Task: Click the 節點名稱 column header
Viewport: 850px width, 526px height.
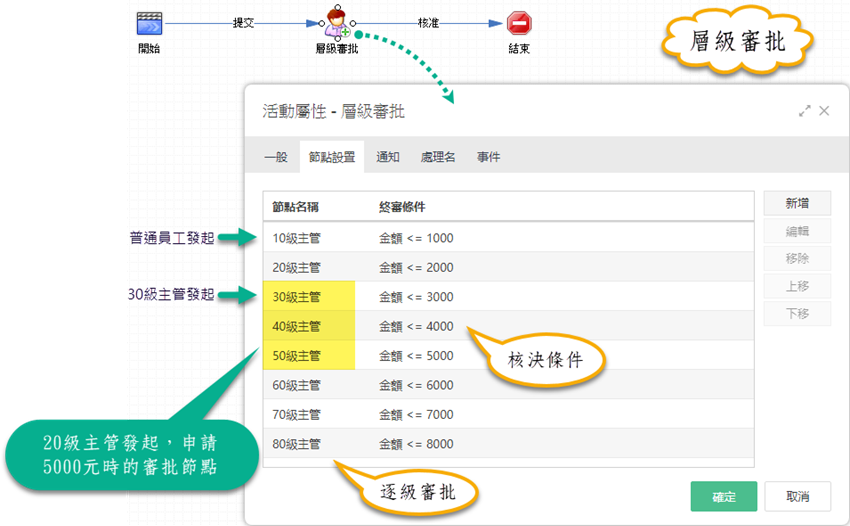Action: pyautogui.click(x=295, y=207)
